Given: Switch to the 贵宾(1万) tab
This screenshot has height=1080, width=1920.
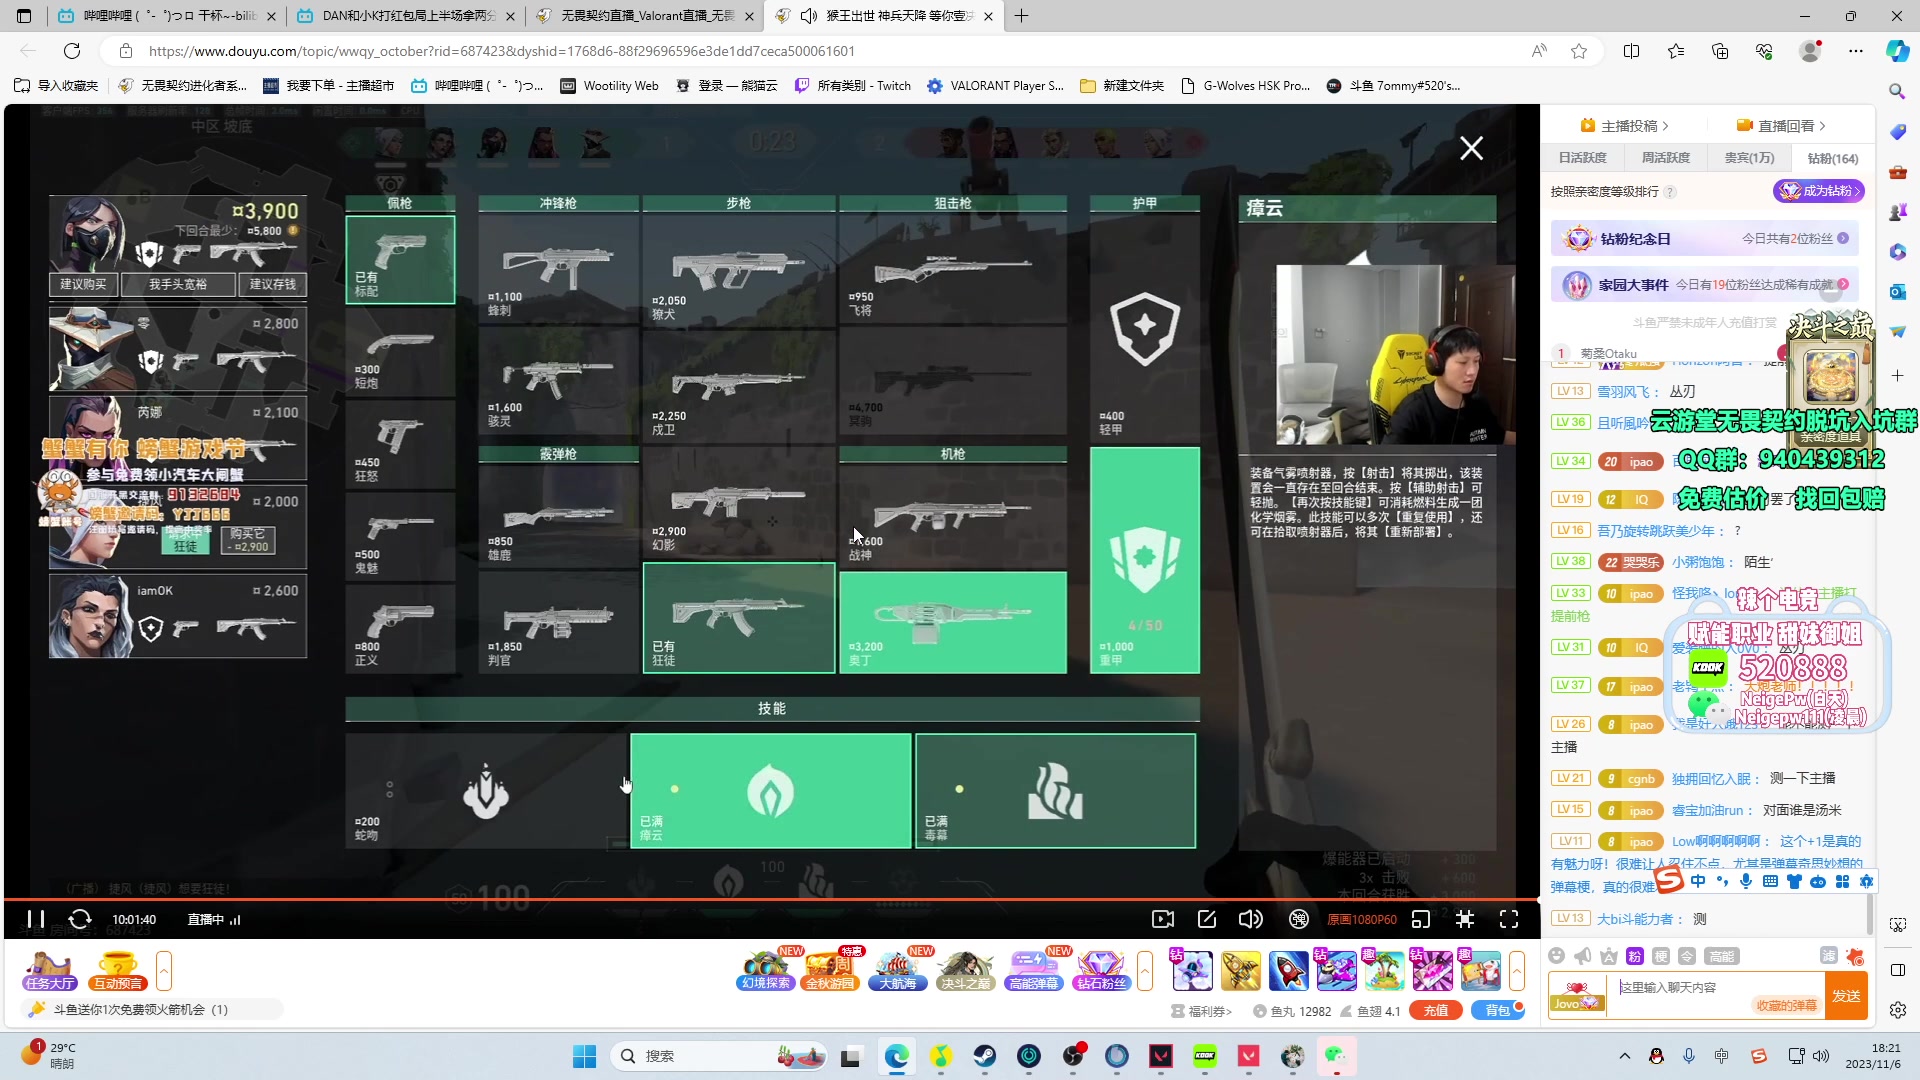Looking at the screenshot, I should pyautogui.click(x=1749, y=158).
